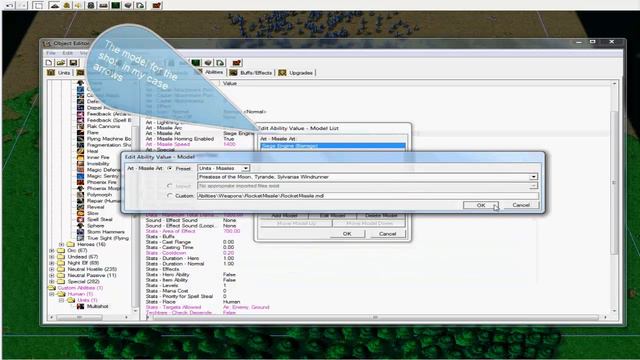640x360 pixels.
Task: Click Cancel in the Model List dialog
Action: (x=387, y=234)
